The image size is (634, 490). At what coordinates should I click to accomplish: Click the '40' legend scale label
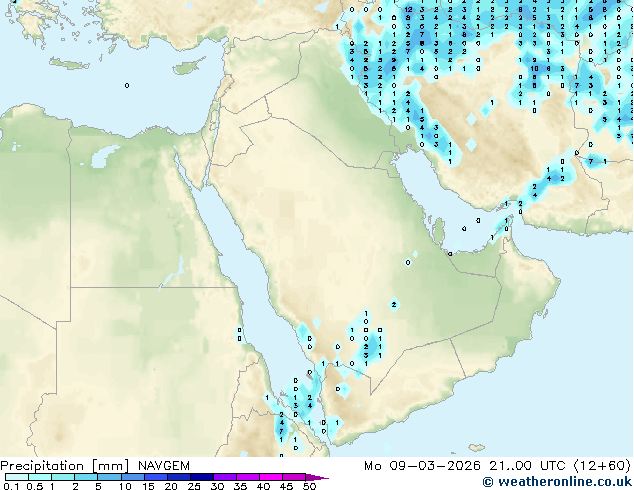click(x=263, y=486)
